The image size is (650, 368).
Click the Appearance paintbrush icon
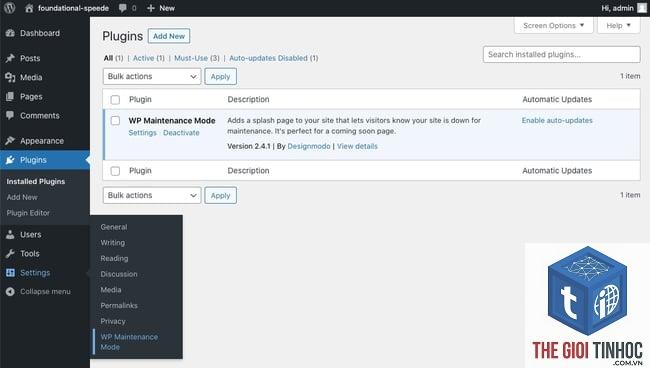coord(10,141)
